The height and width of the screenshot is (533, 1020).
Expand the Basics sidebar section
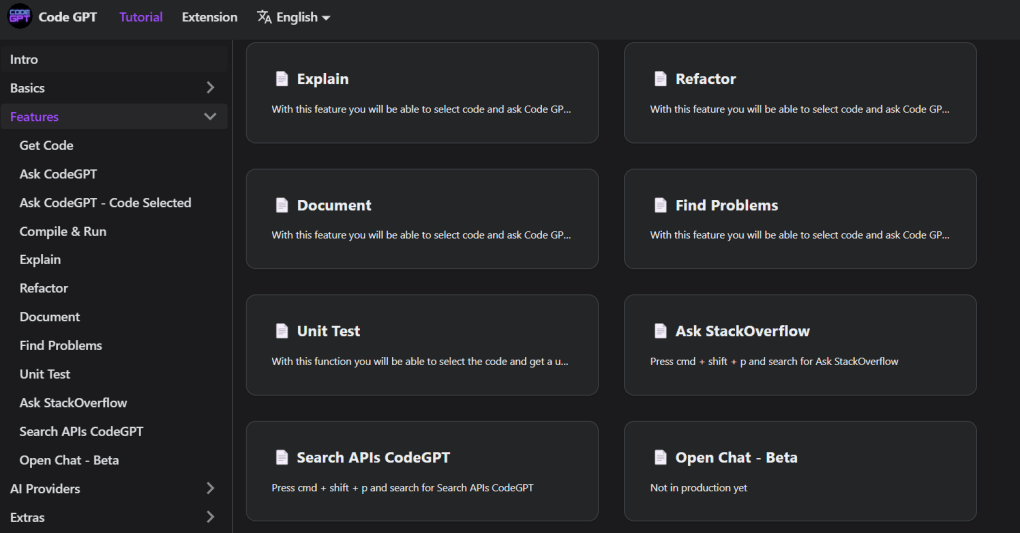coord(210,88)
